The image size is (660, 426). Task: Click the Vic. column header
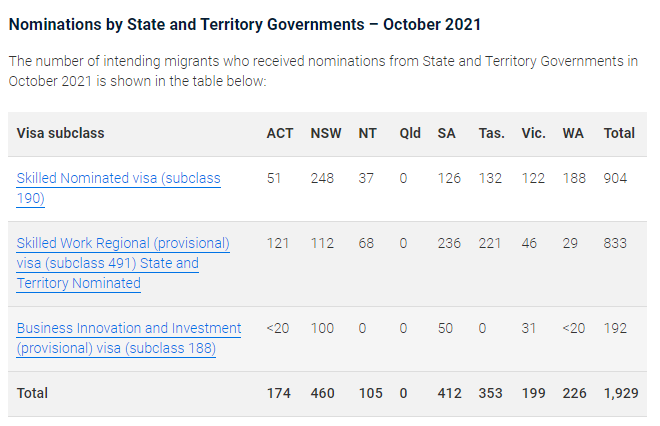tap(534, 133)
